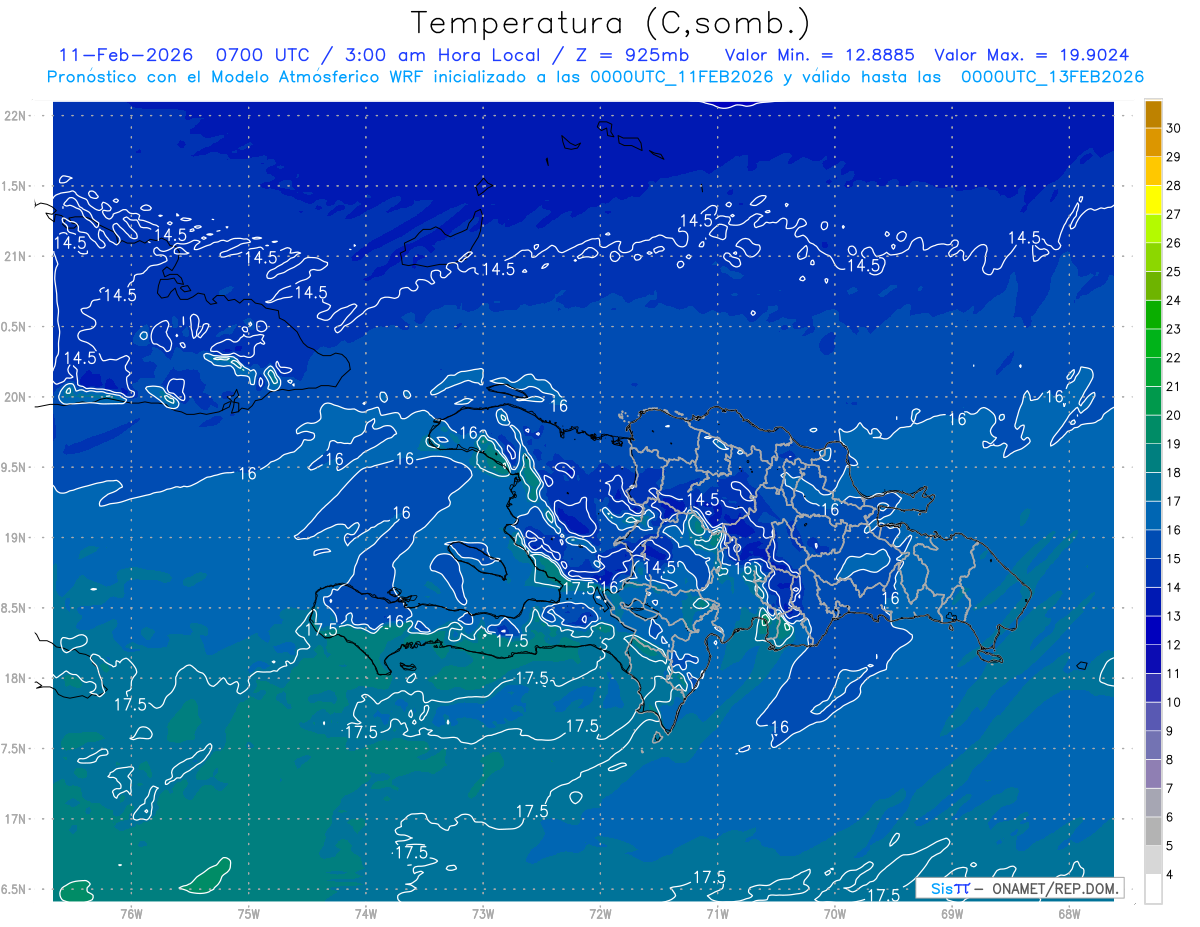Click the "18N" latitude axis label
Screen dimensions: 1200x927
pos(17,678)
